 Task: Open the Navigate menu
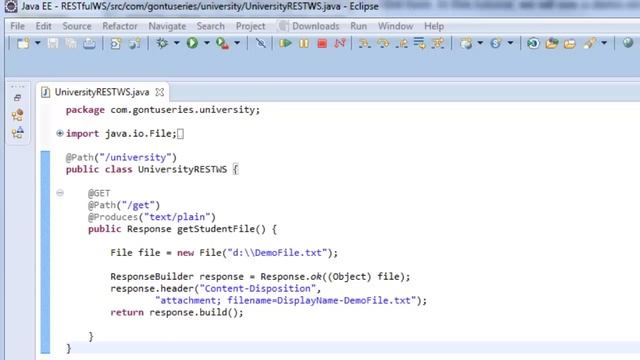167,26
